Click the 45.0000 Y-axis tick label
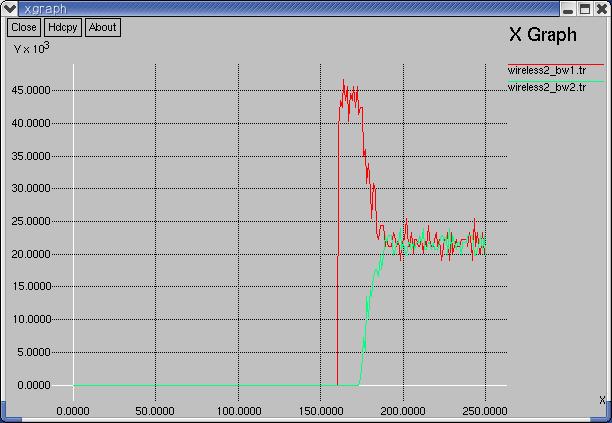This screenshot has width=612, height=423. point(31,91)
